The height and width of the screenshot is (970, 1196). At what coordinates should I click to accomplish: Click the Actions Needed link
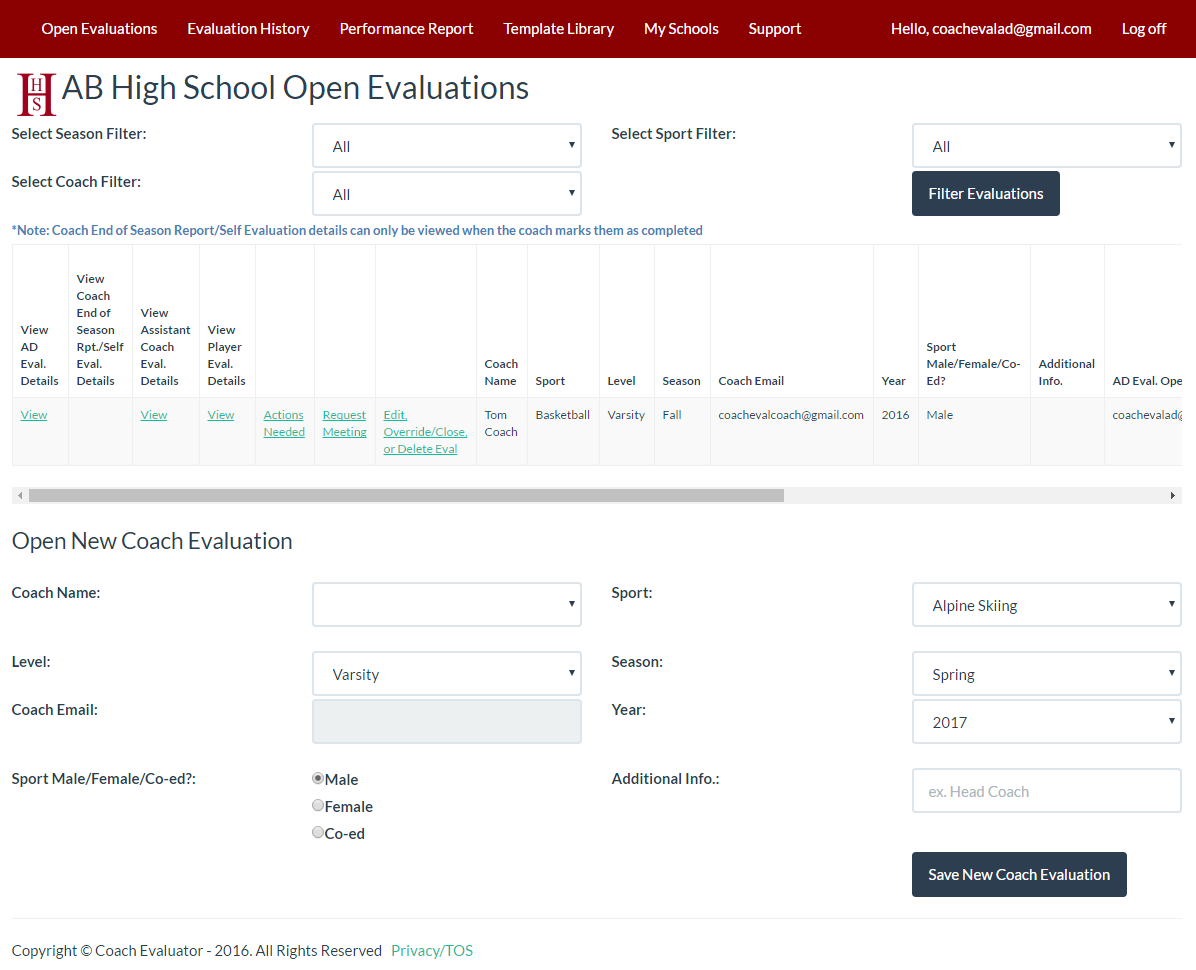click(x=284, y=423)
